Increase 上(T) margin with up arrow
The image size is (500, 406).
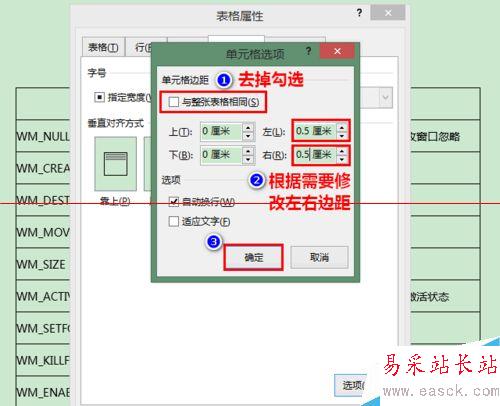[248, 127]
